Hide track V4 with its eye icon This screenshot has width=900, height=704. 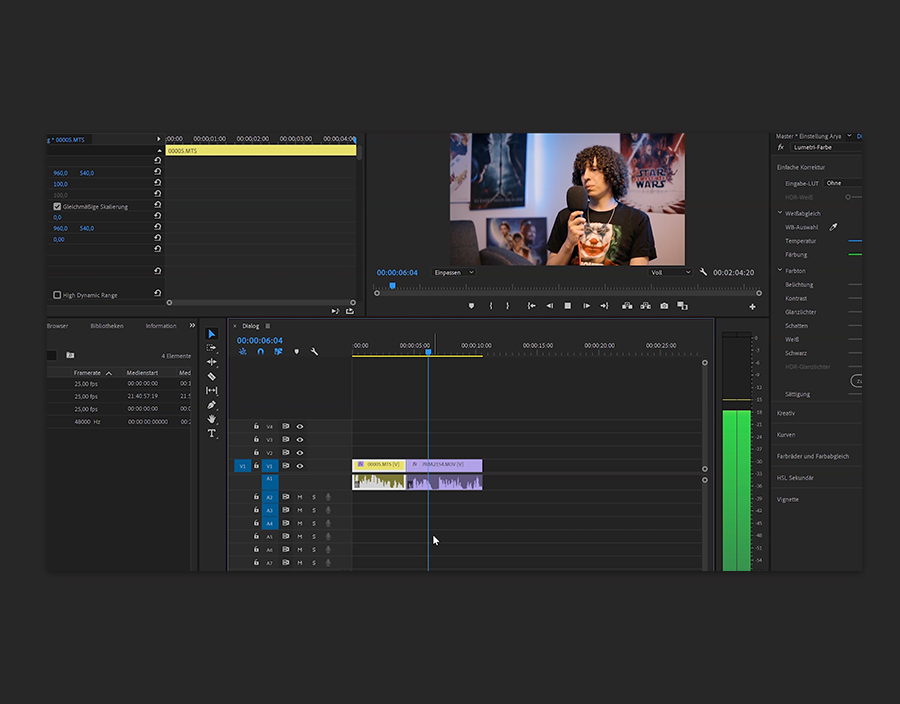300,426
